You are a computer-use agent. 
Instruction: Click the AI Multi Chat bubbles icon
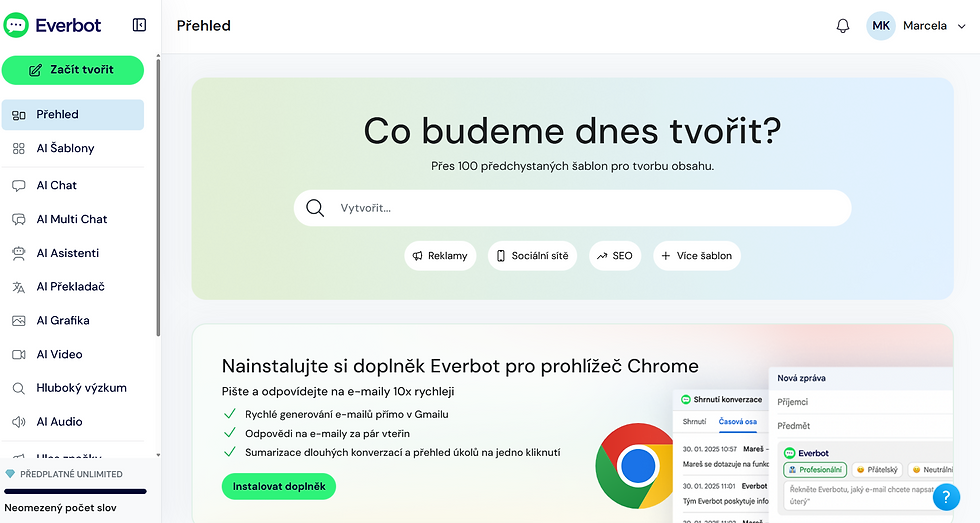coord(19,219)
